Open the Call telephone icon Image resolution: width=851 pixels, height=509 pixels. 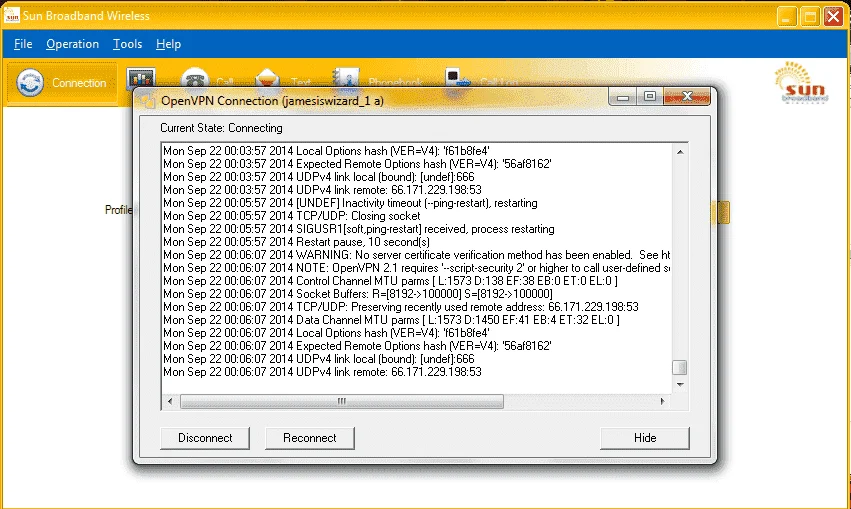(195, 78)
